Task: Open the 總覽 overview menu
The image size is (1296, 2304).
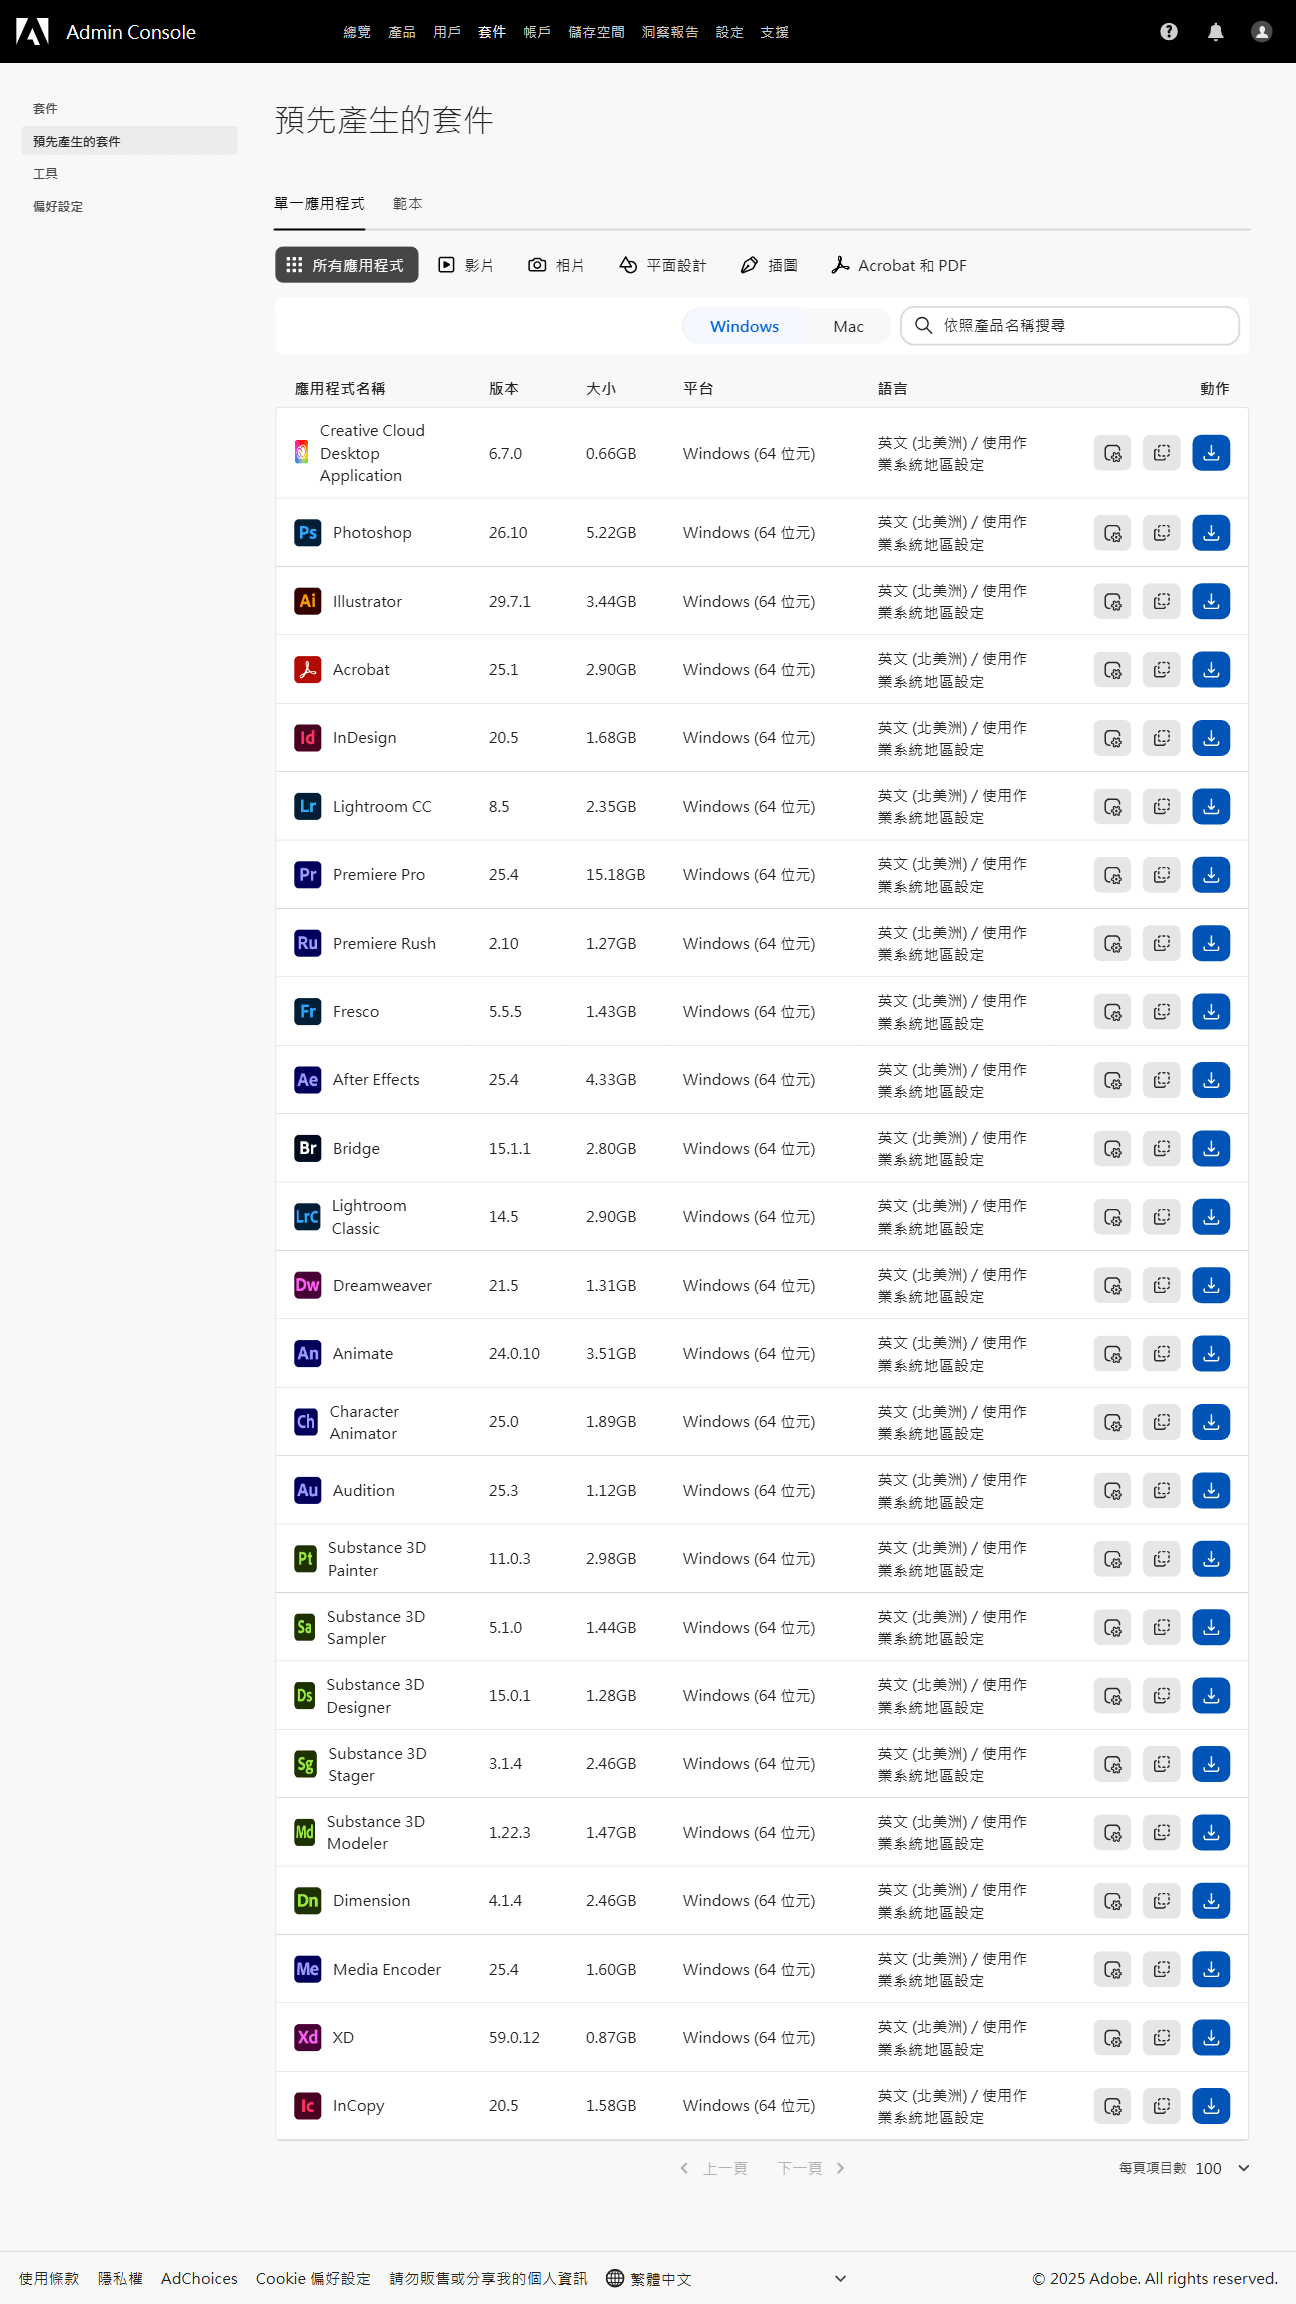Action: (356, 32)
